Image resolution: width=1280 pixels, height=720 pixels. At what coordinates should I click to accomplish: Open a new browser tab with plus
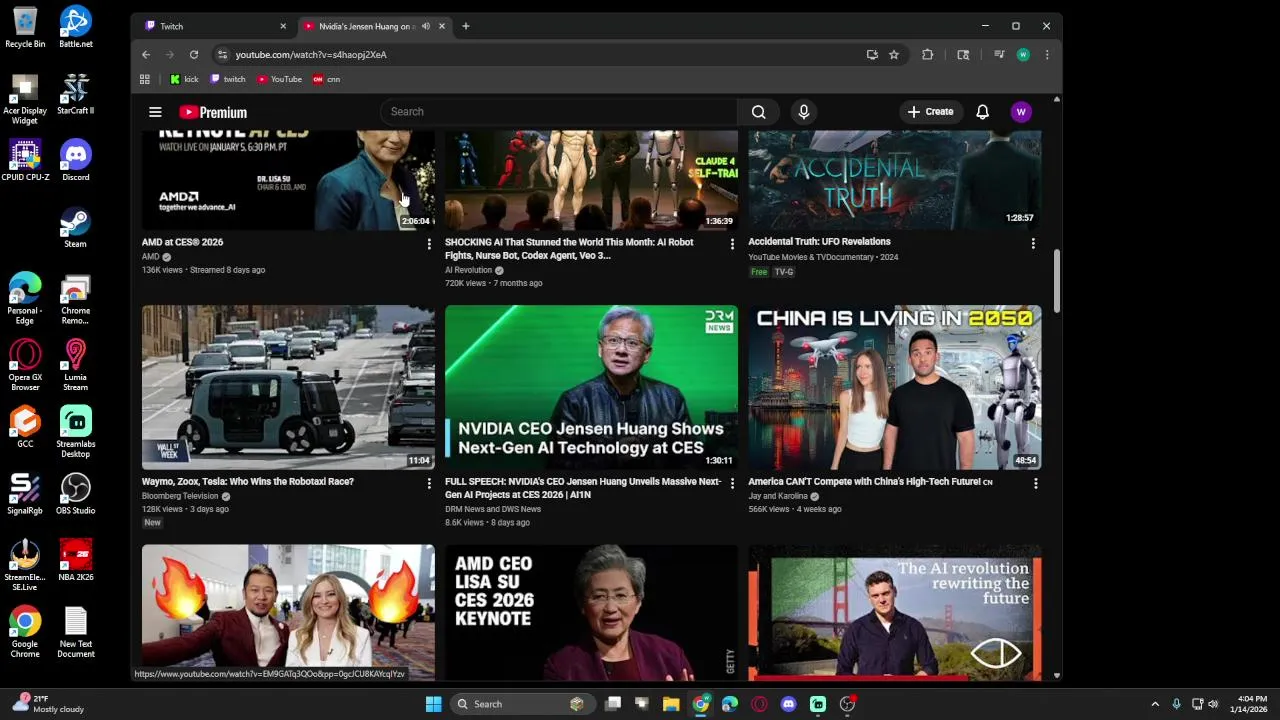pos(465,26)
